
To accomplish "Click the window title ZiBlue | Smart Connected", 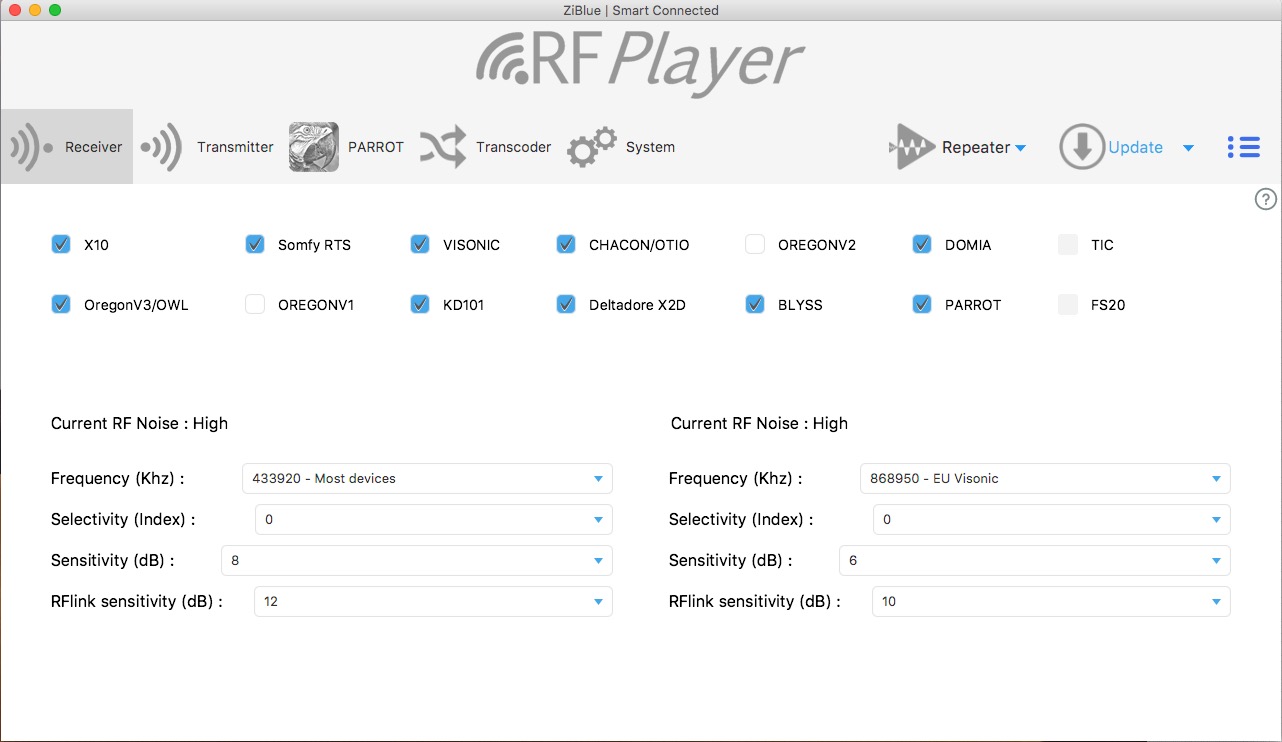I will [641, 10].
